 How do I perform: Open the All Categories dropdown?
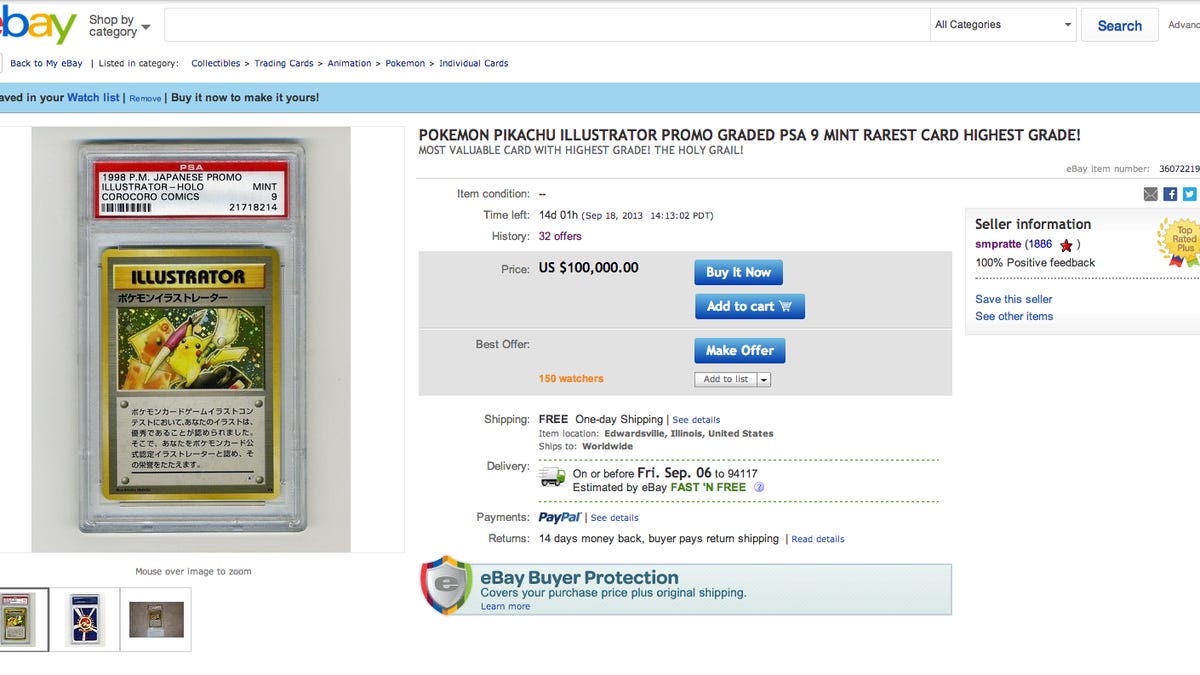pos(1003,25)
